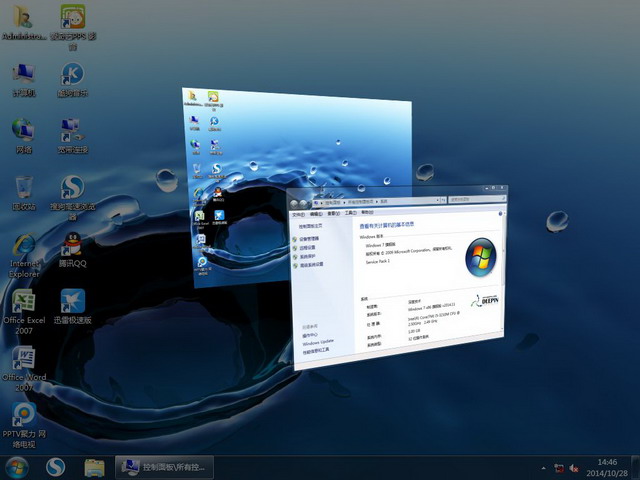
Task: Launch Sogou browser pinned on the taskbar
Action: coord(55,468)
